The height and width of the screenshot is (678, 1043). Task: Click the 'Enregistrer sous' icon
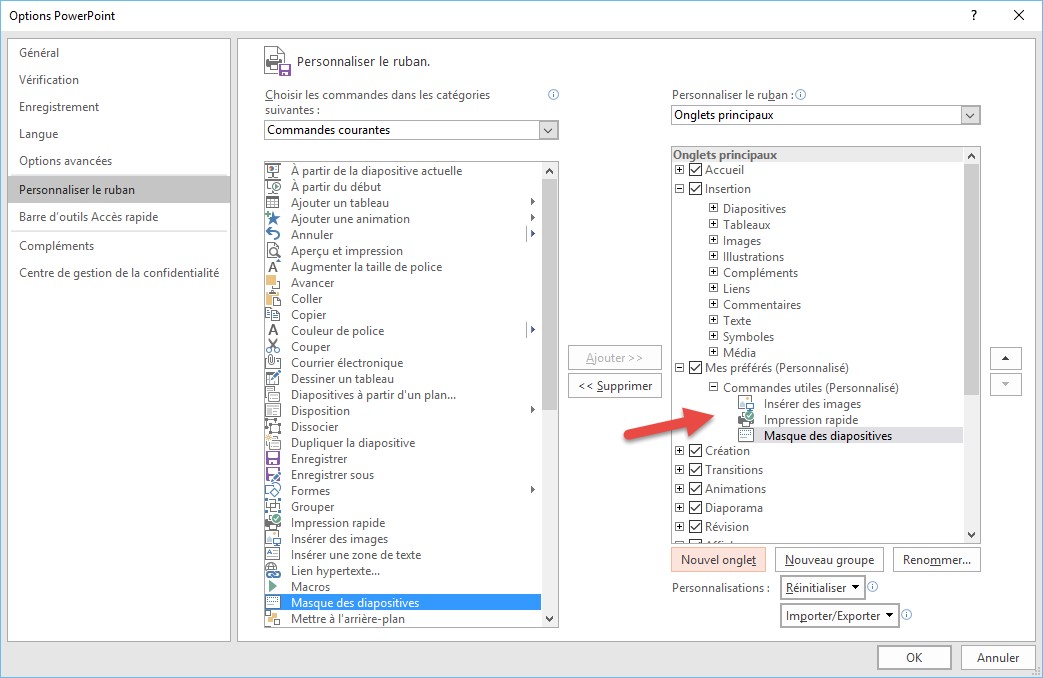(x=273, y=474)
